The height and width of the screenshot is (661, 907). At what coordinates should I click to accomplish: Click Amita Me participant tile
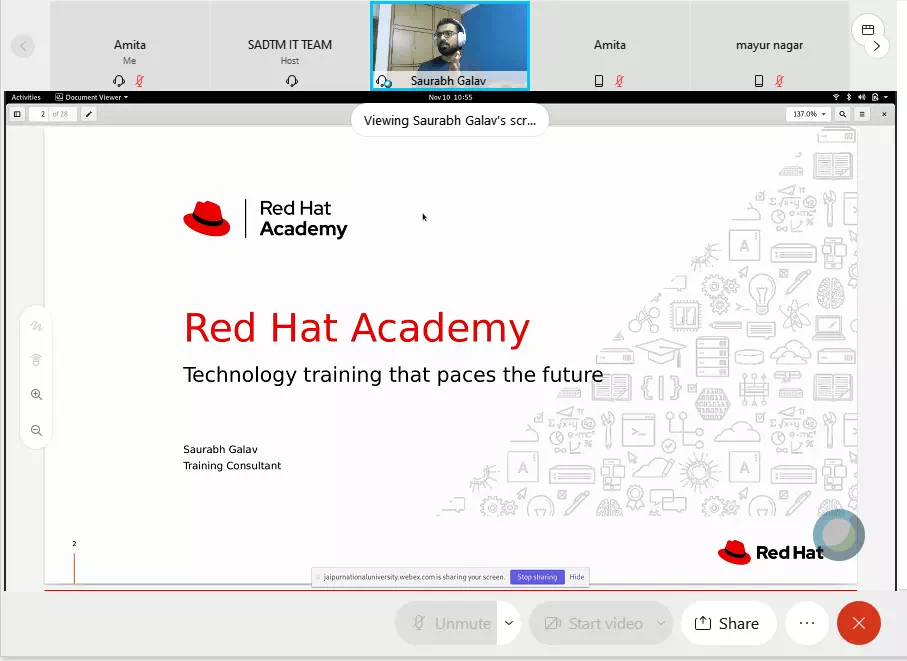click(130, 46)
